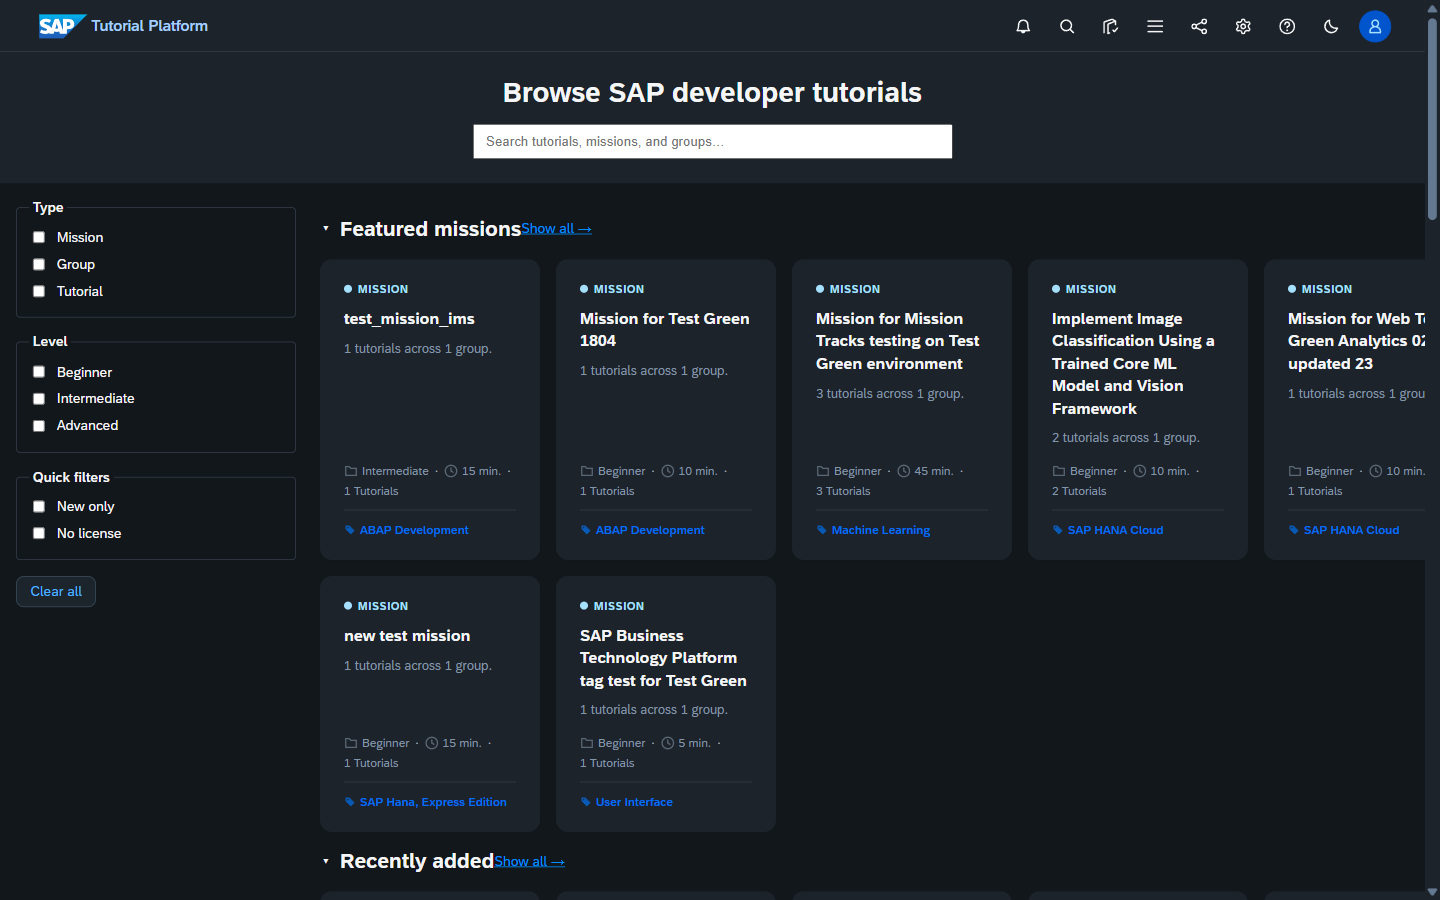This screenshot has width=1440, height=900.
Task: Open SAP Business Technology Platform tag test title
Action: tap(664, 658)
